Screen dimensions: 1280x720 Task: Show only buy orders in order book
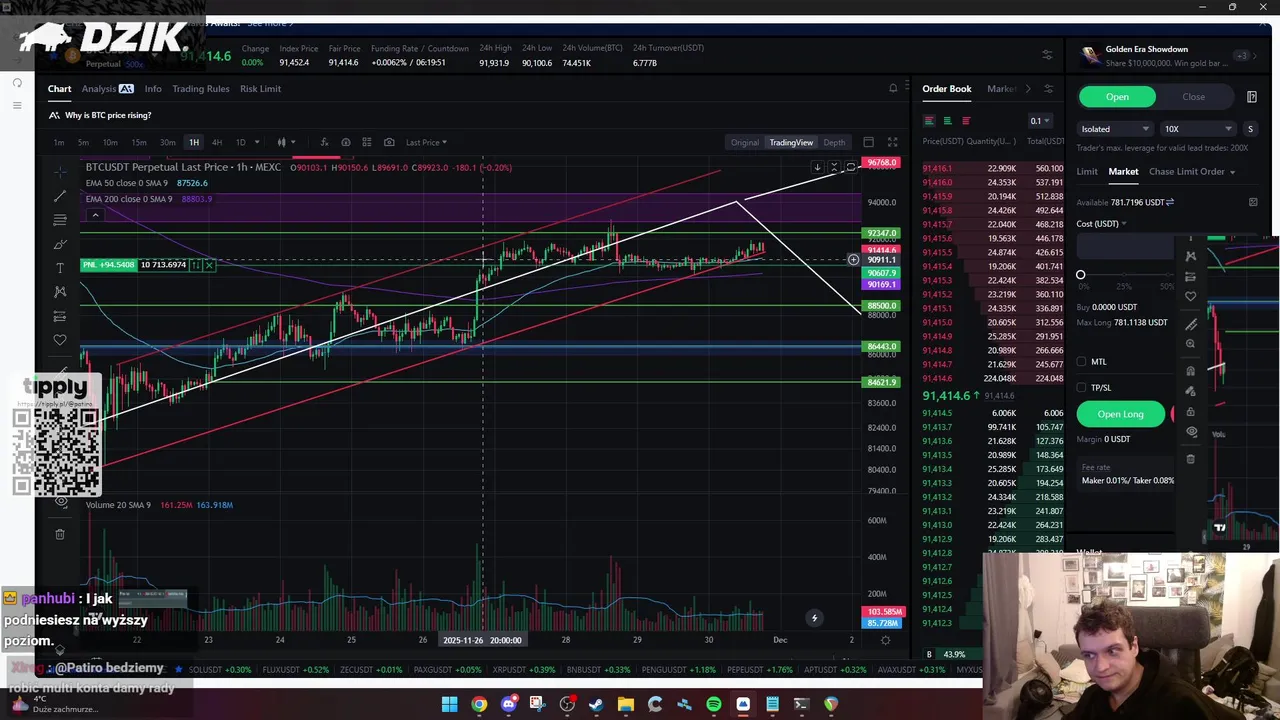point(947,121)
